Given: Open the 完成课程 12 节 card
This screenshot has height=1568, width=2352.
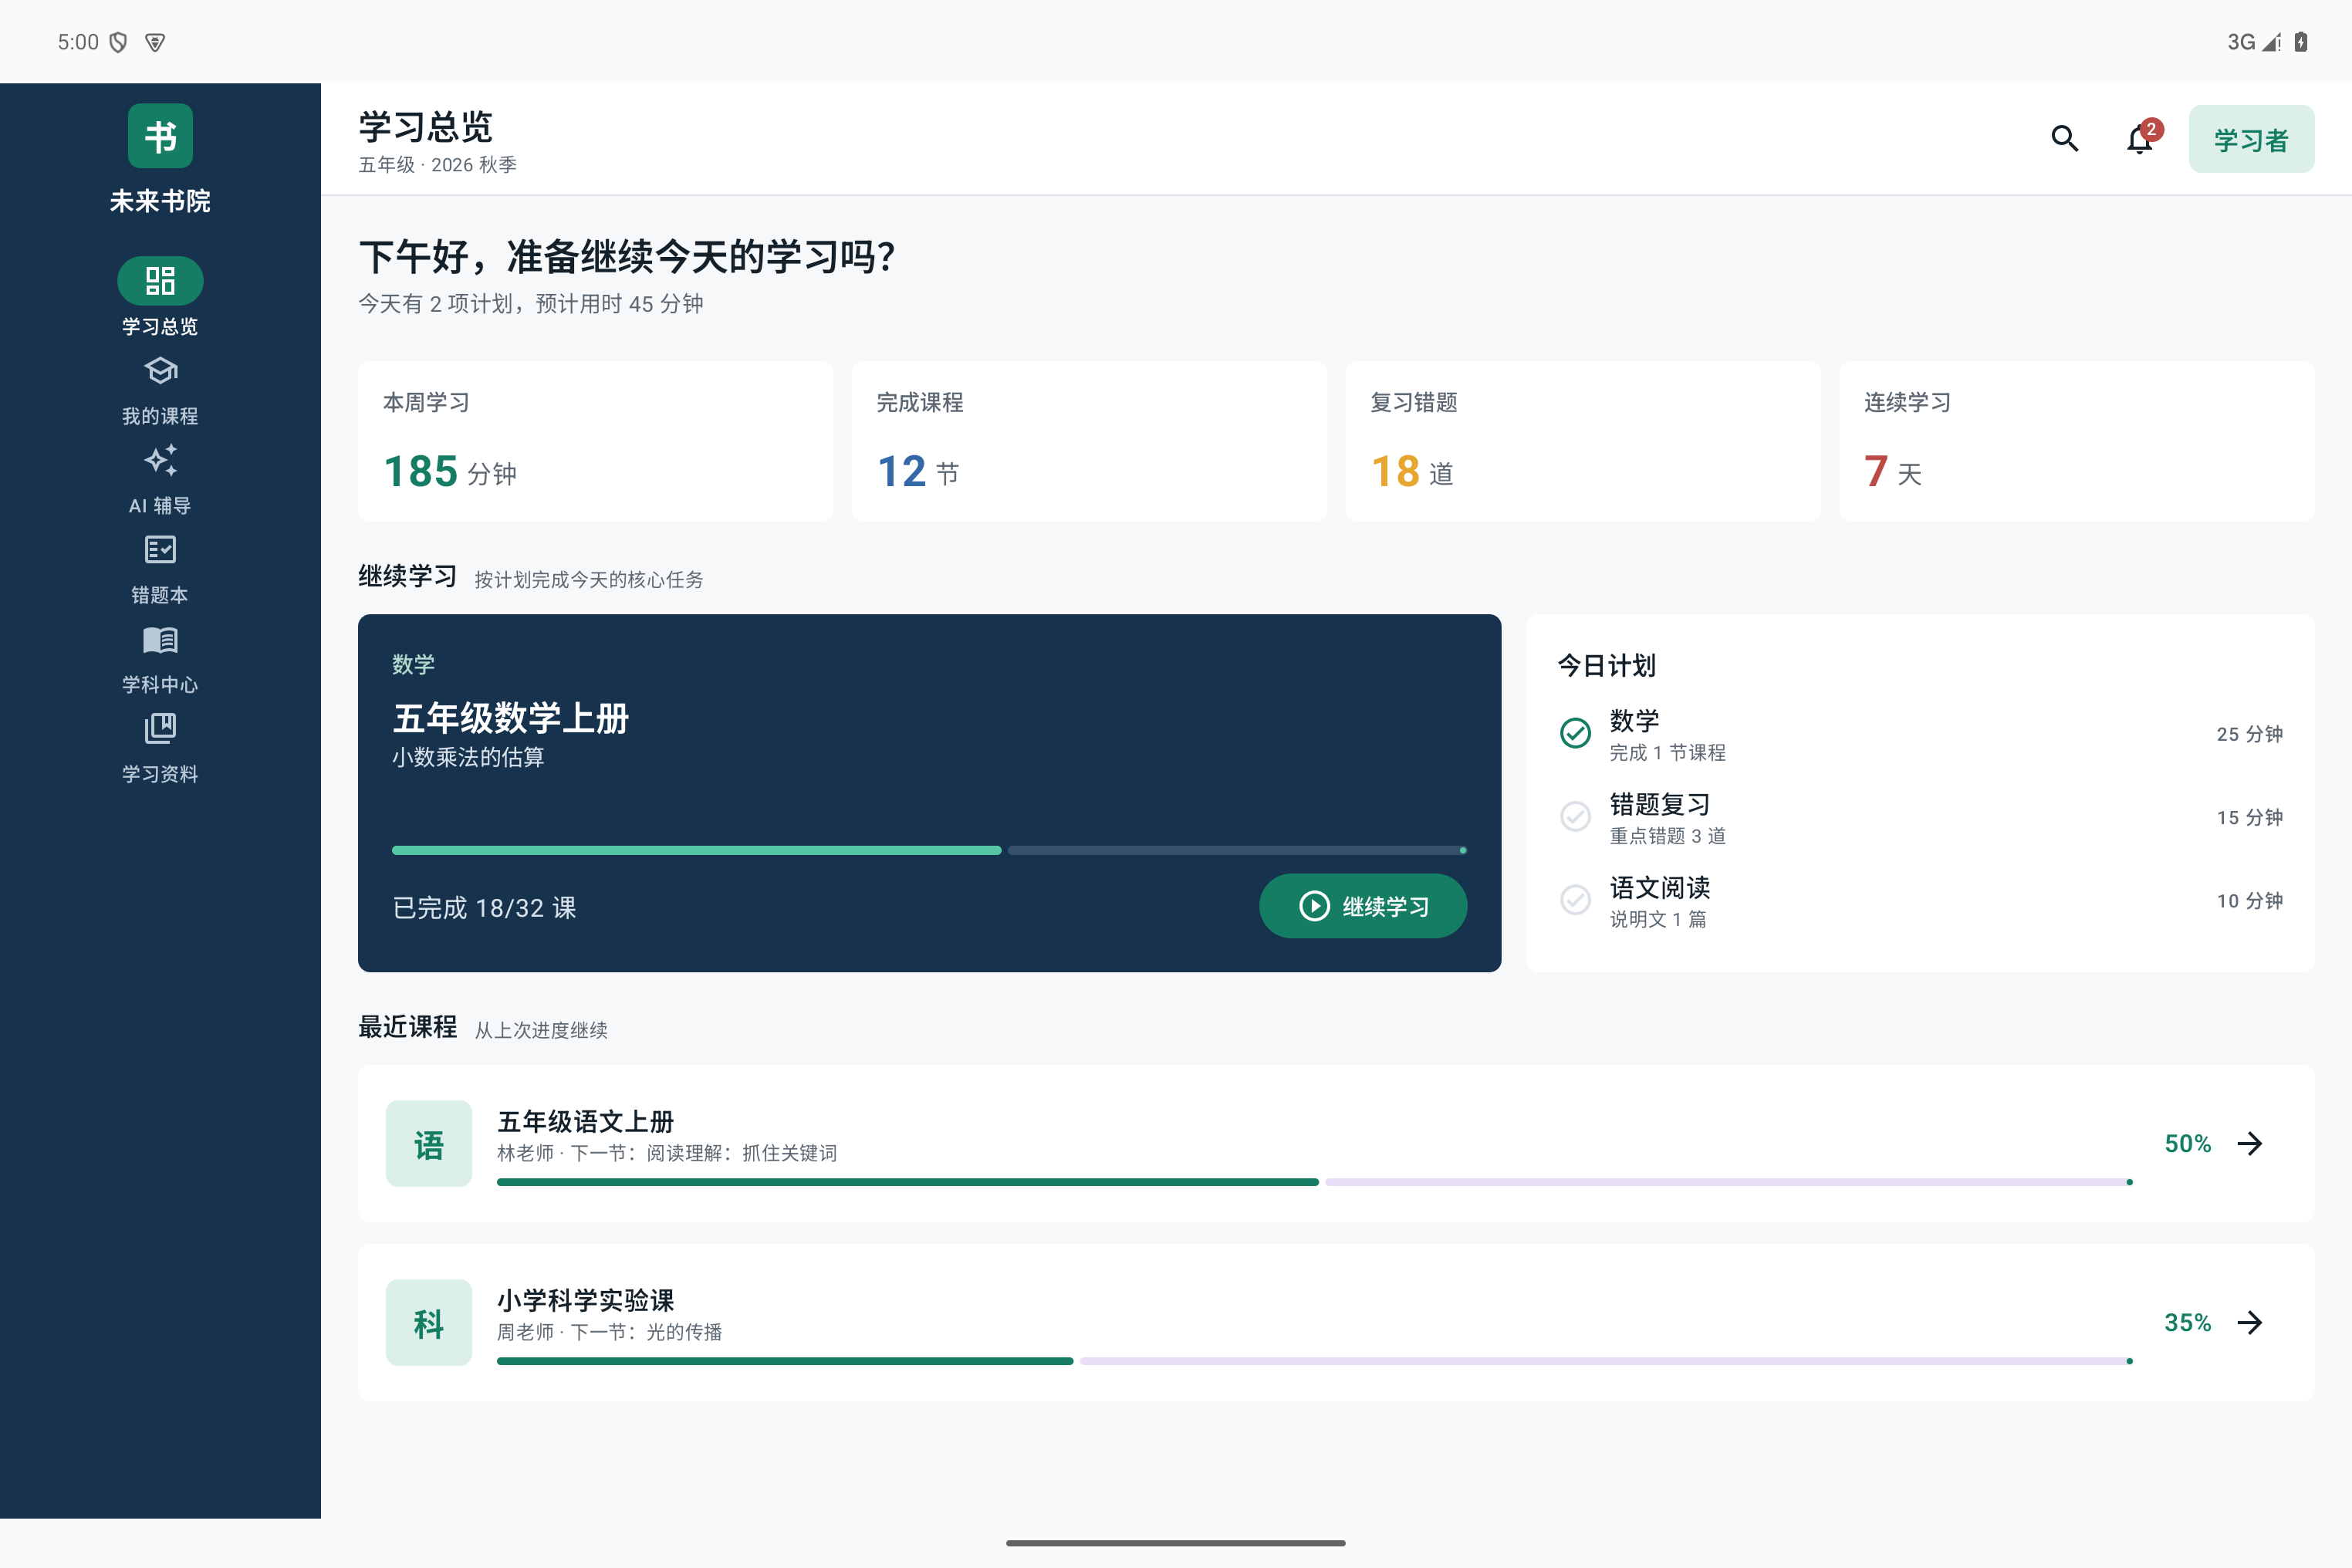Looking at the screenshot, I should [1089, 441].
